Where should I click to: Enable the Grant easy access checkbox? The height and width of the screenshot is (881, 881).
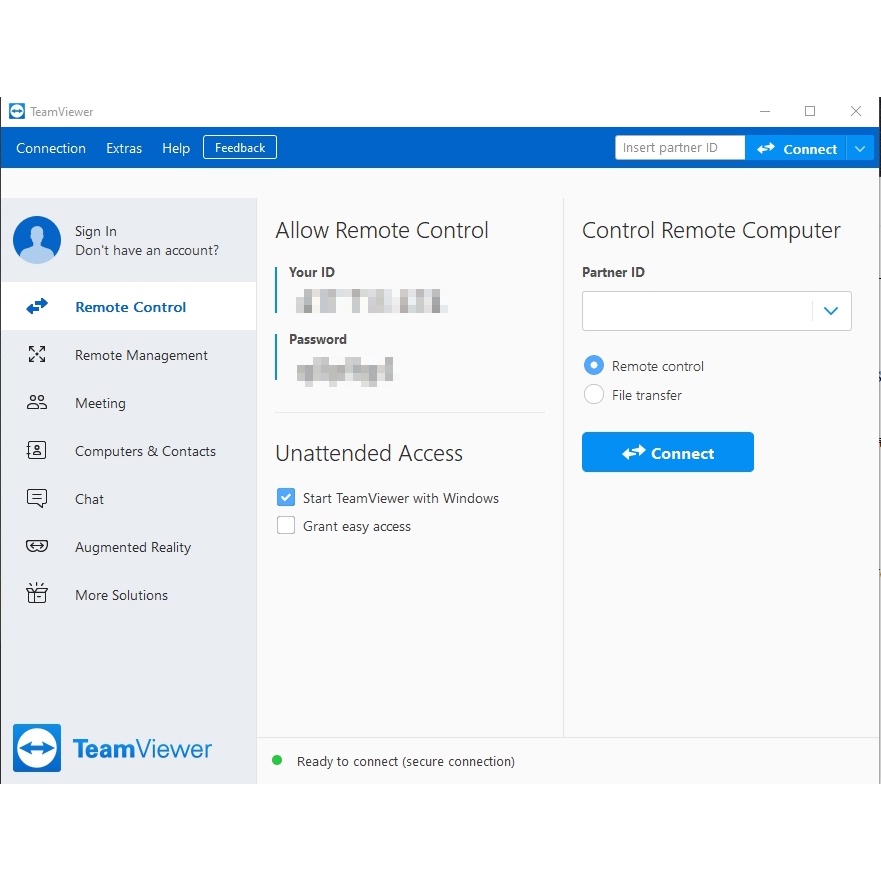coord(285,525)
